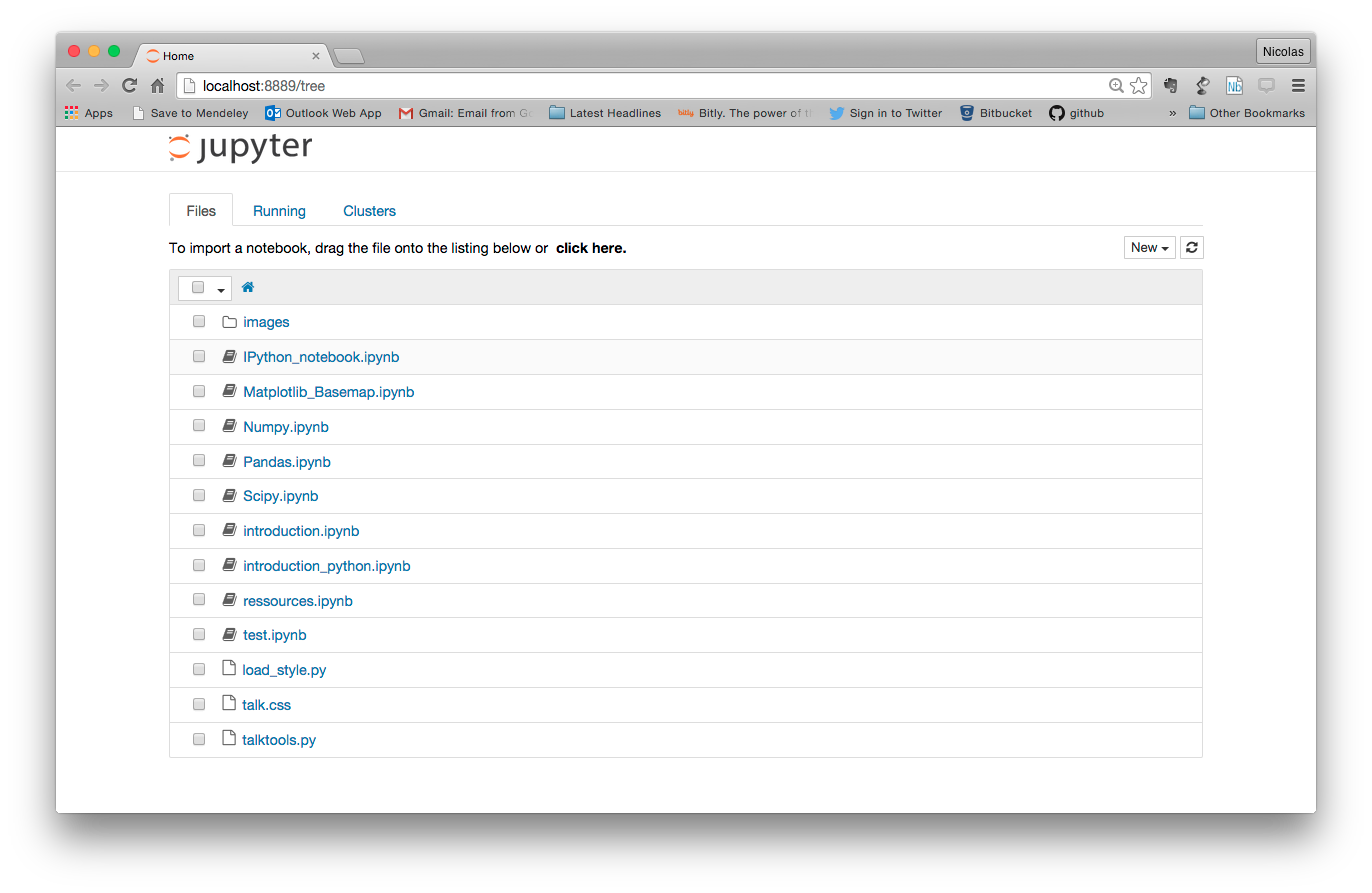Image resolution: width=1372 pixels, height=893 pixels.
Task: Check the ressources.ipynb checkbox
Action: point(199,599)
